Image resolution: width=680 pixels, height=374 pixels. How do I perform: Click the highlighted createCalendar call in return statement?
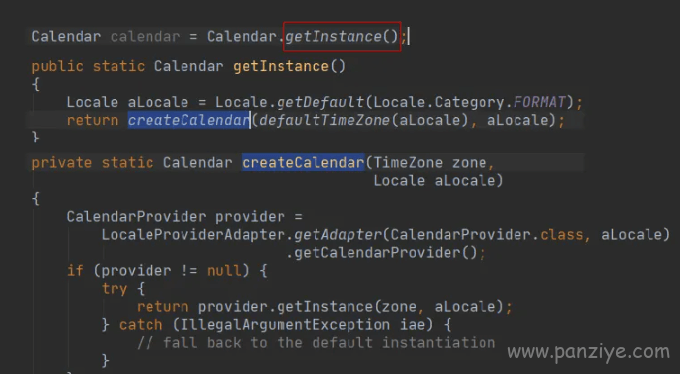coord(189,120)
